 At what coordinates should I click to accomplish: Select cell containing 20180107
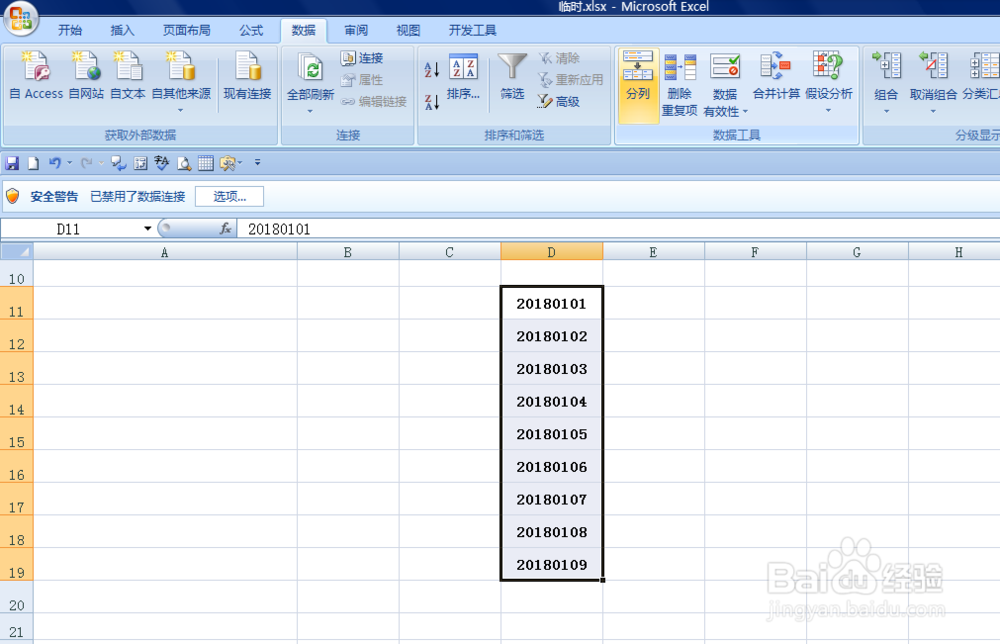point(552,499)
